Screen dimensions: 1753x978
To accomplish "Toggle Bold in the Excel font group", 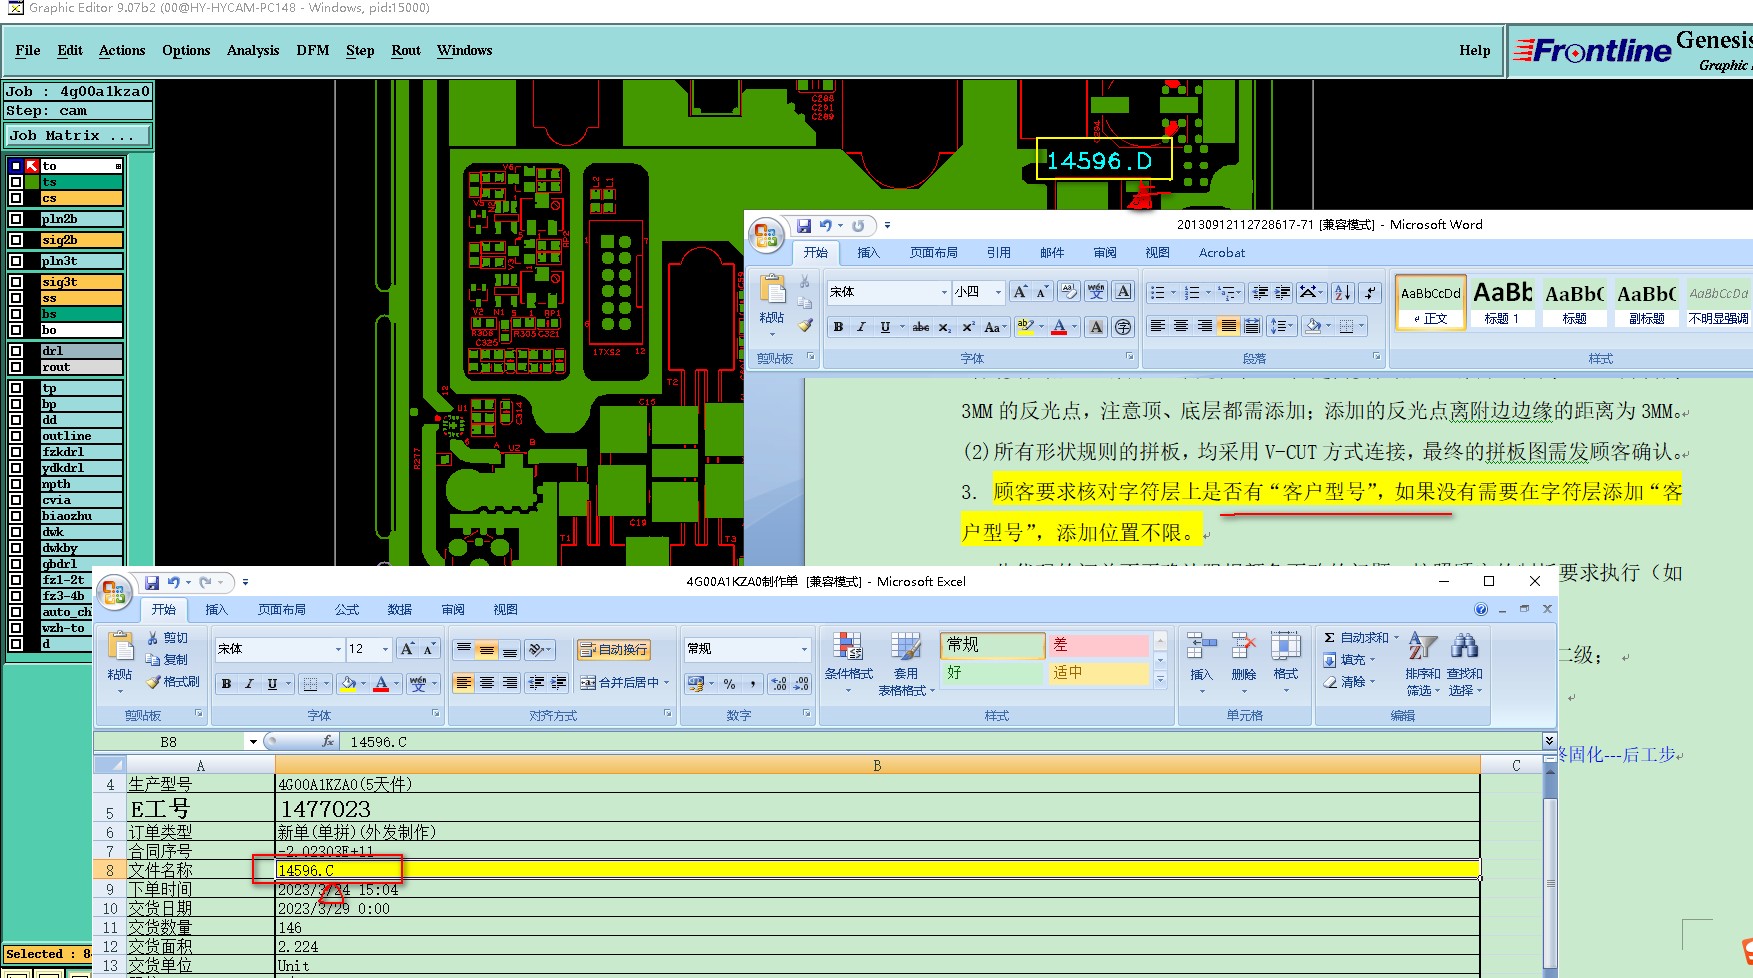I will click(x=227, y=684).
